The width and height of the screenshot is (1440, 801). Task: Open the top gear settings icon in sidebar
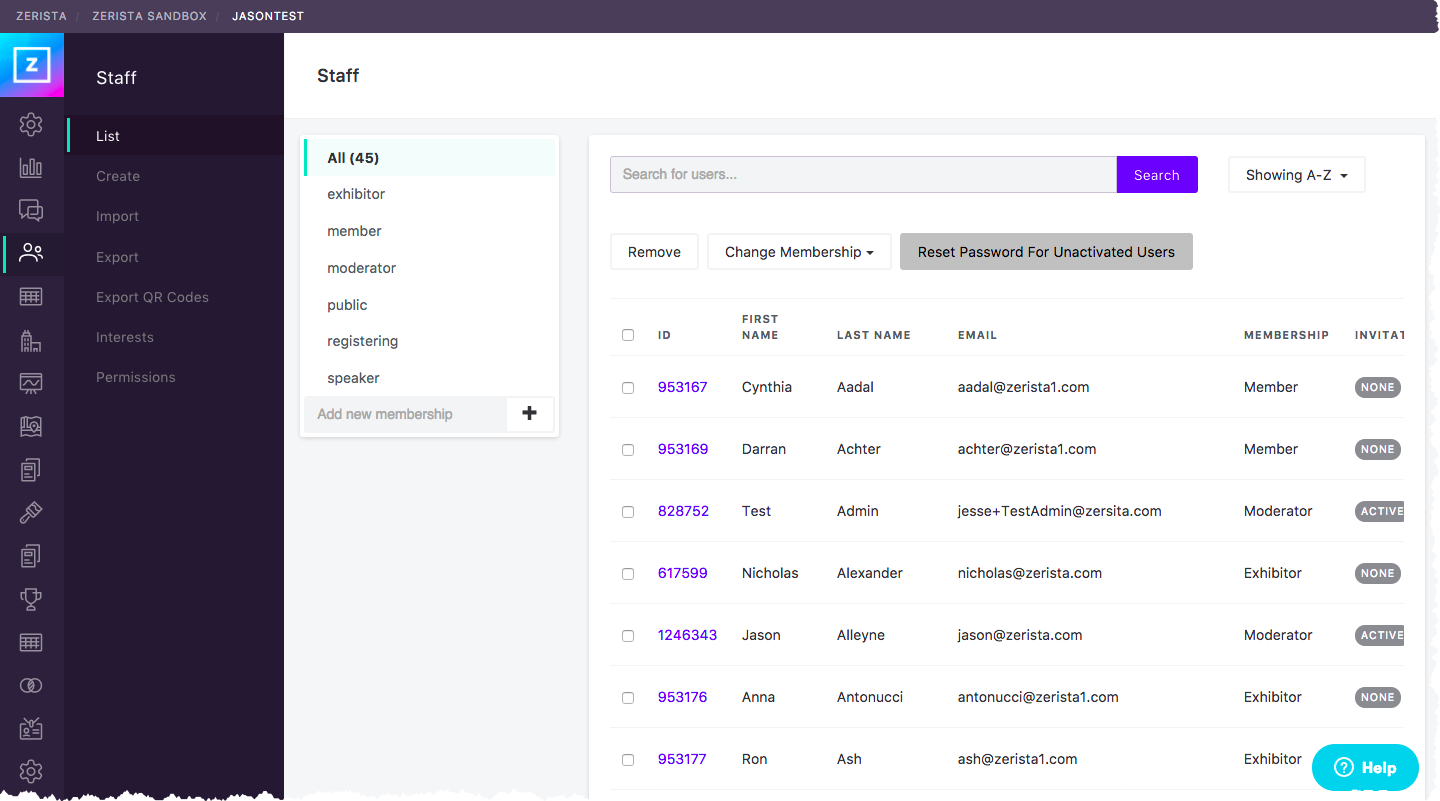click(x=31, y=125)
